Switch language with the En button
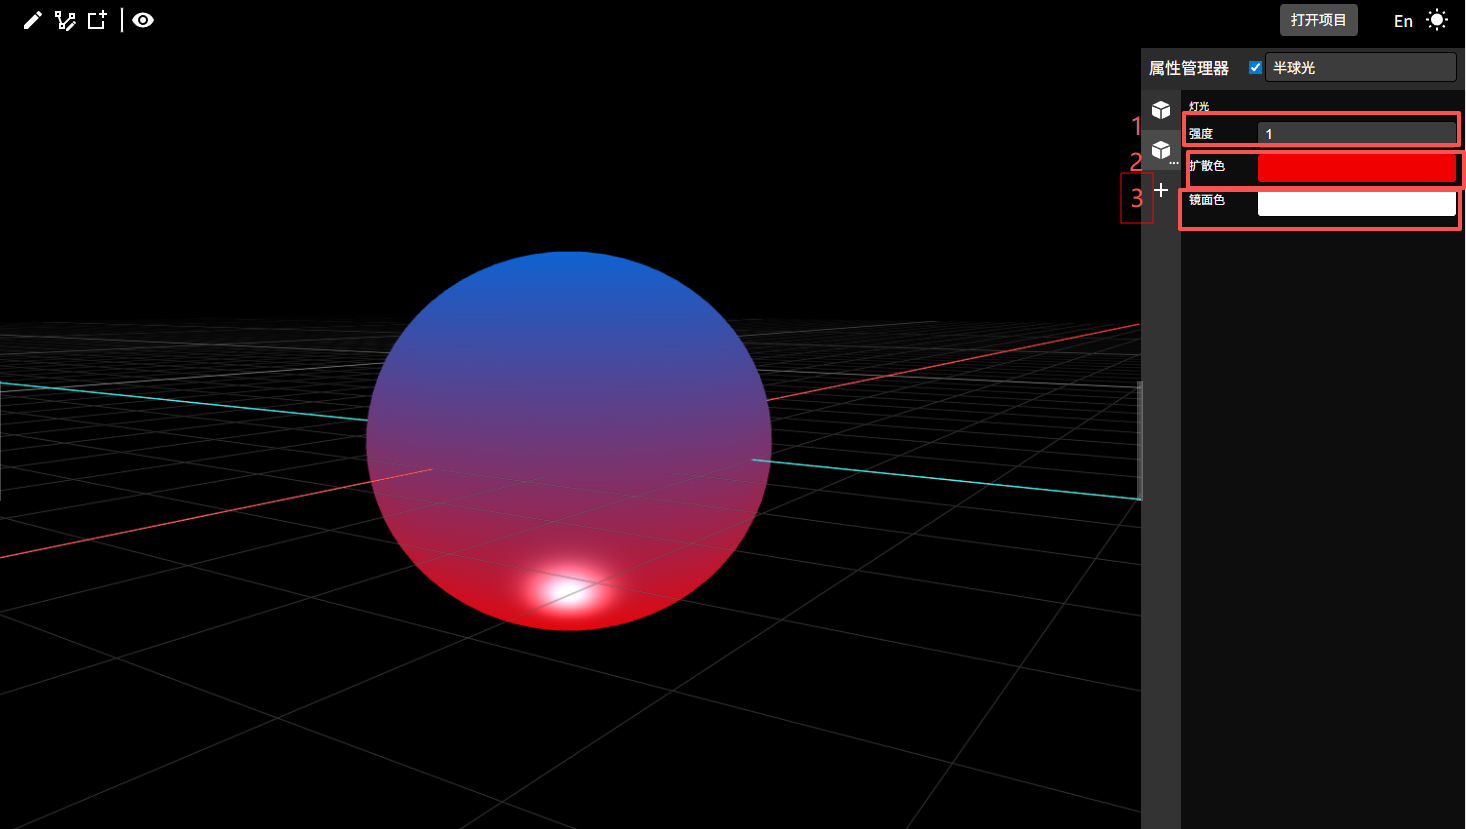The width and height of the screenshot is (1466, 829). pos(1403,21)
